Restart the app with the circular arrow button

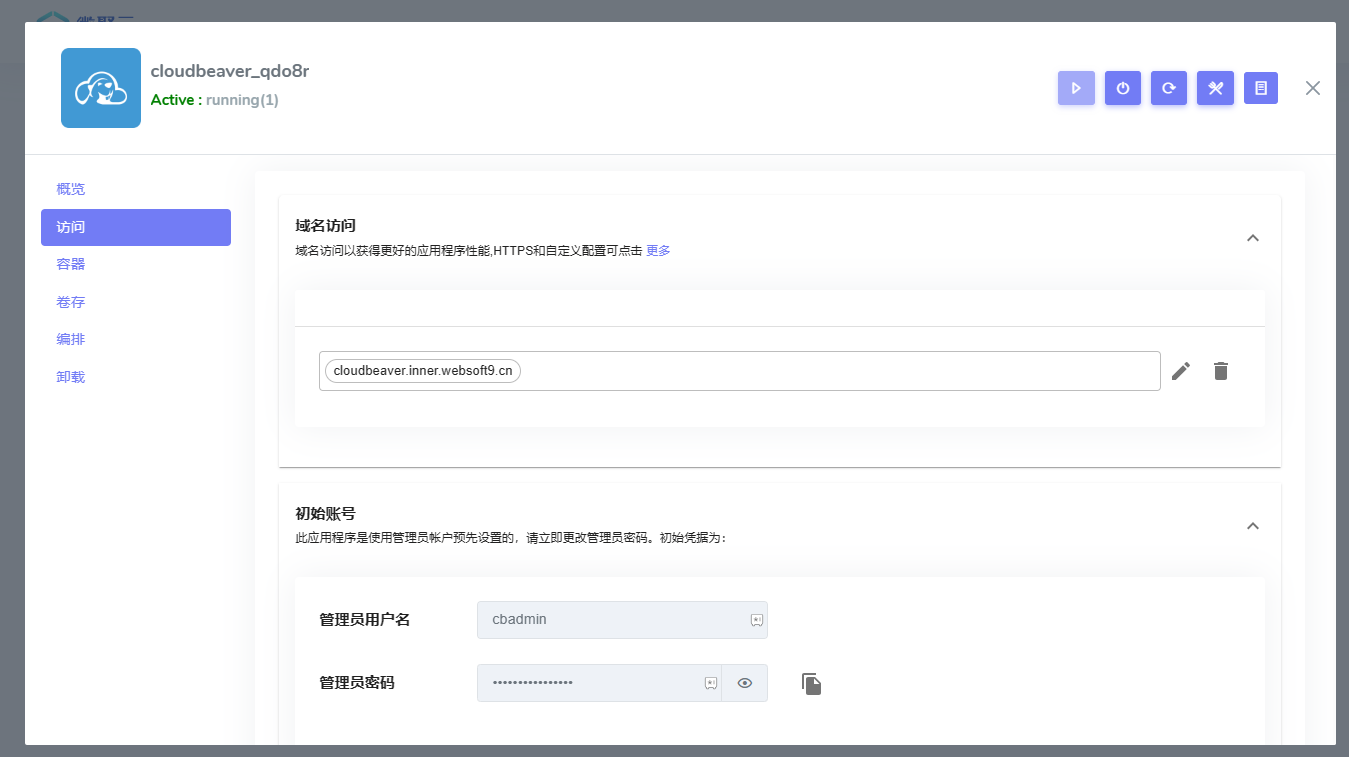1169,88
